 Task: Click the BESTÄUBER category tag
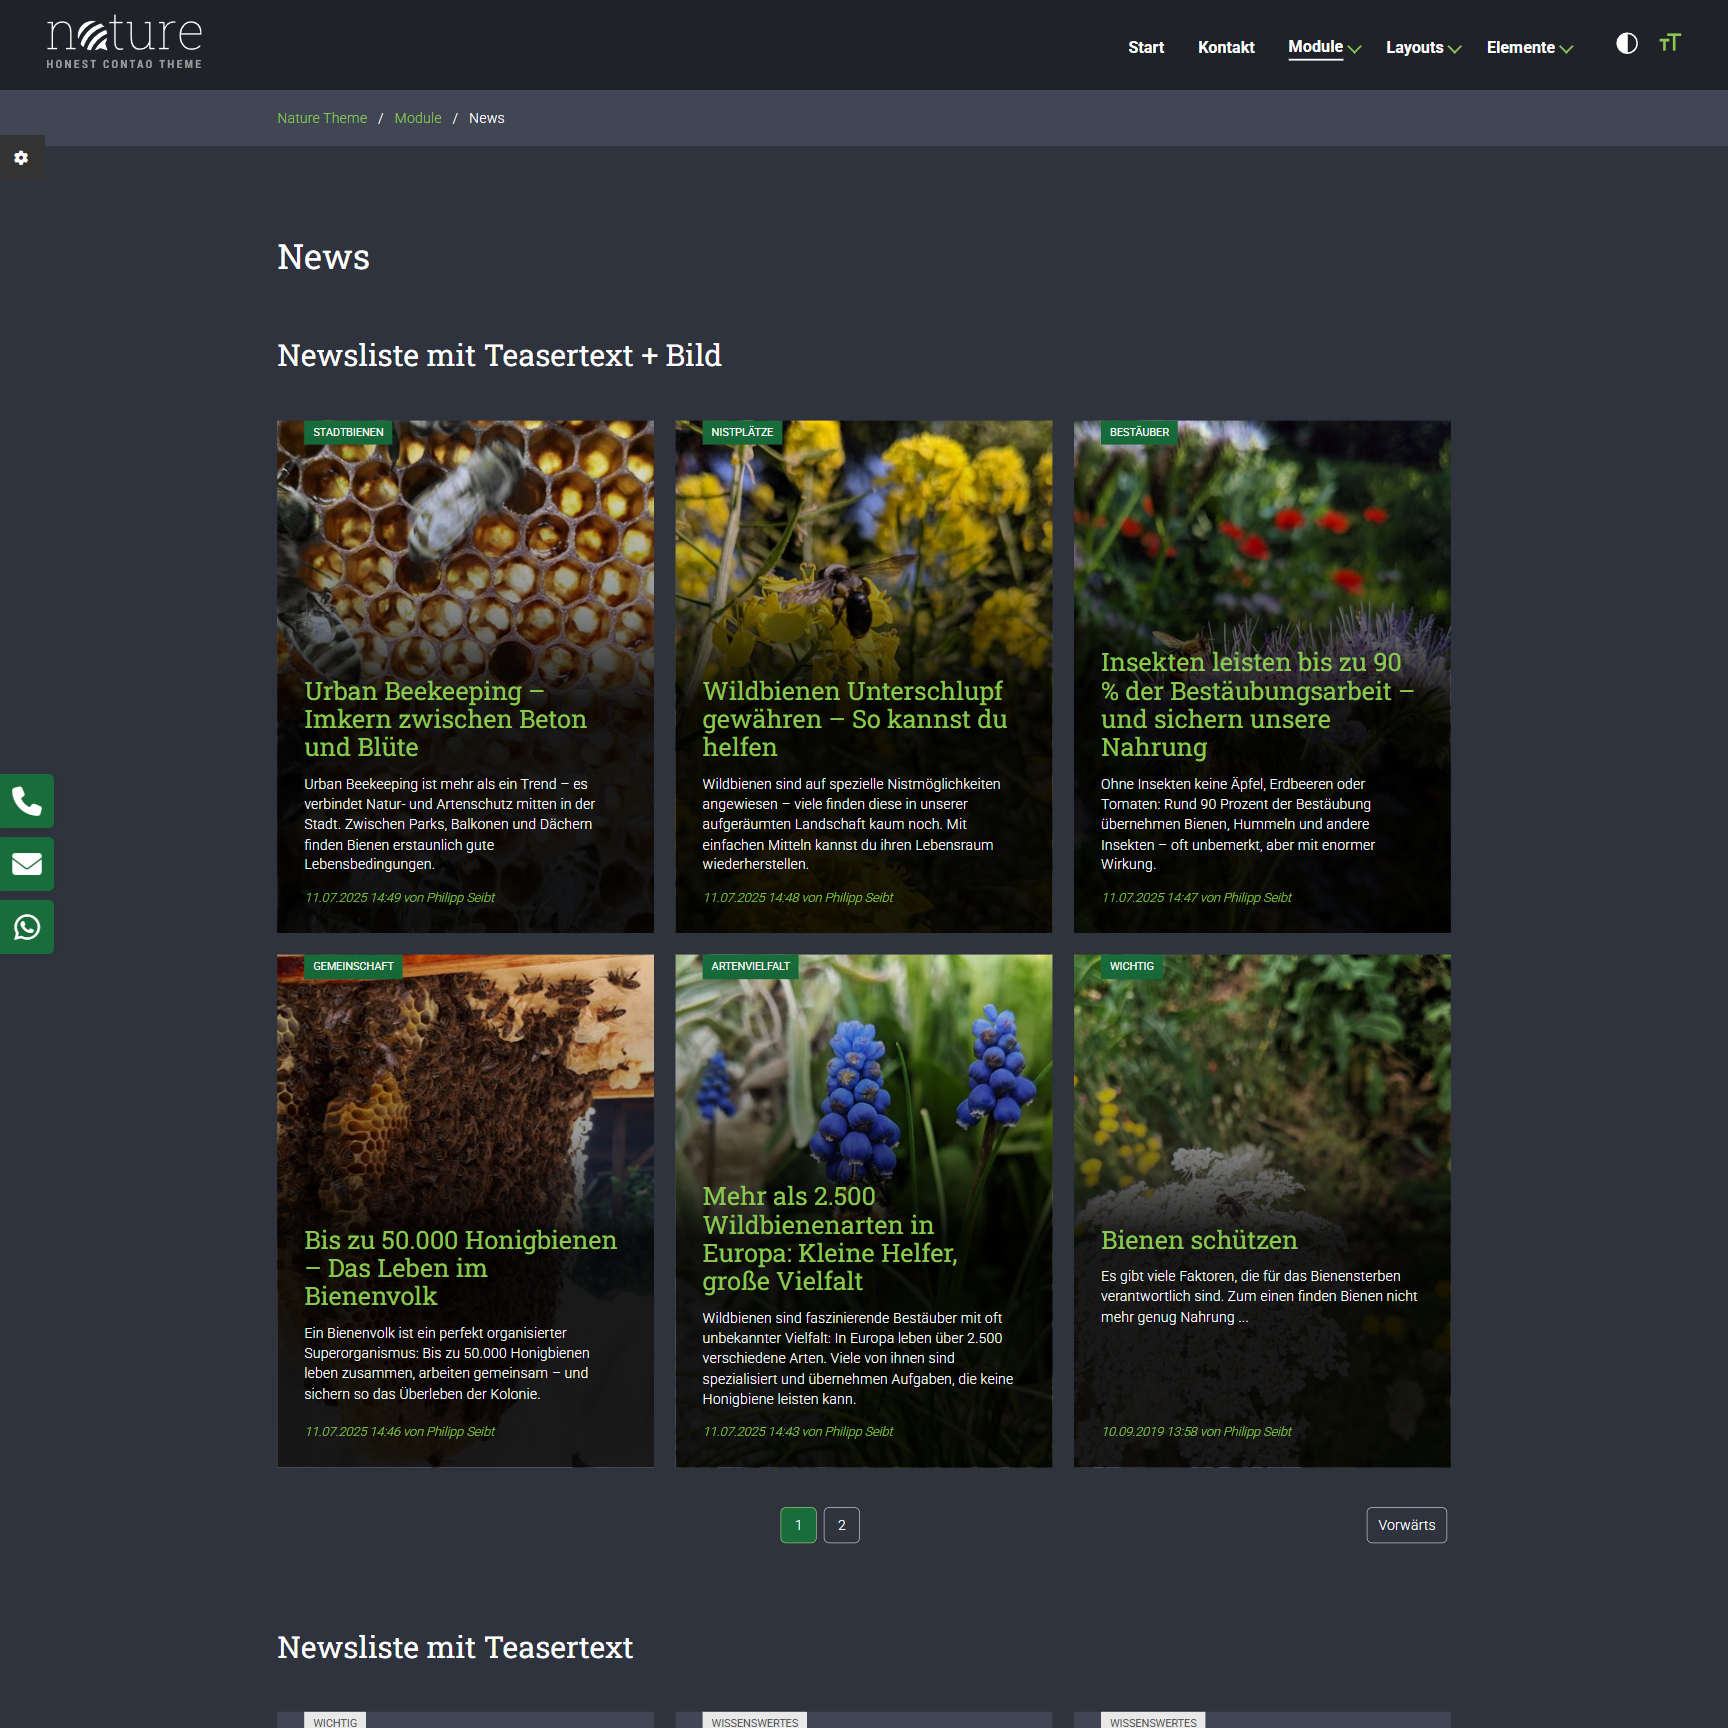click(1139, 432)
